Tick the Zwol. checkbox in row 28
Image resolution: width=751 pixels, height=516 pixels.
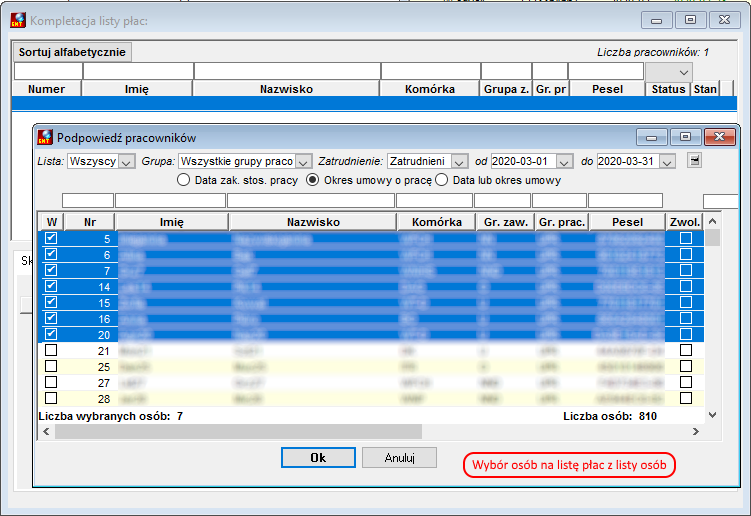pos(686,398)
